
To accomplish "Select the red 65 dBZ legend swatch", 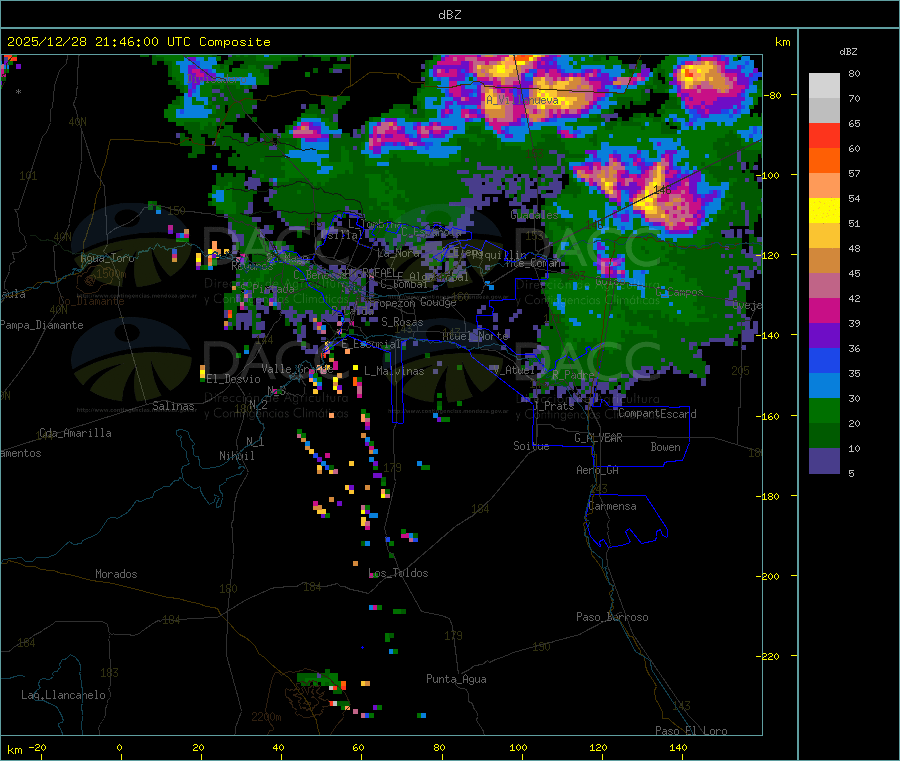I will click(824, 135).
